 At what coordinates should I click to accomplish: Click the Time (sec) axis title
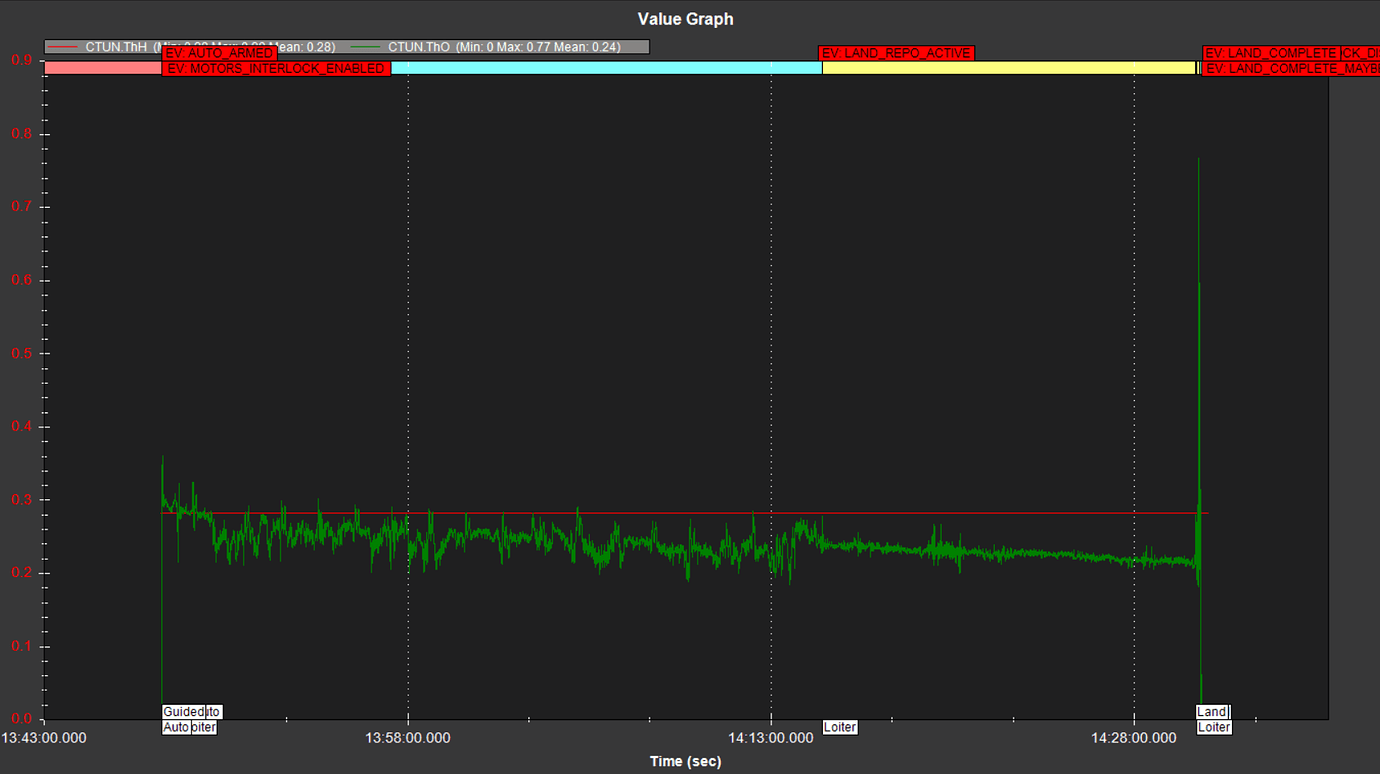(x=685, y=761)
